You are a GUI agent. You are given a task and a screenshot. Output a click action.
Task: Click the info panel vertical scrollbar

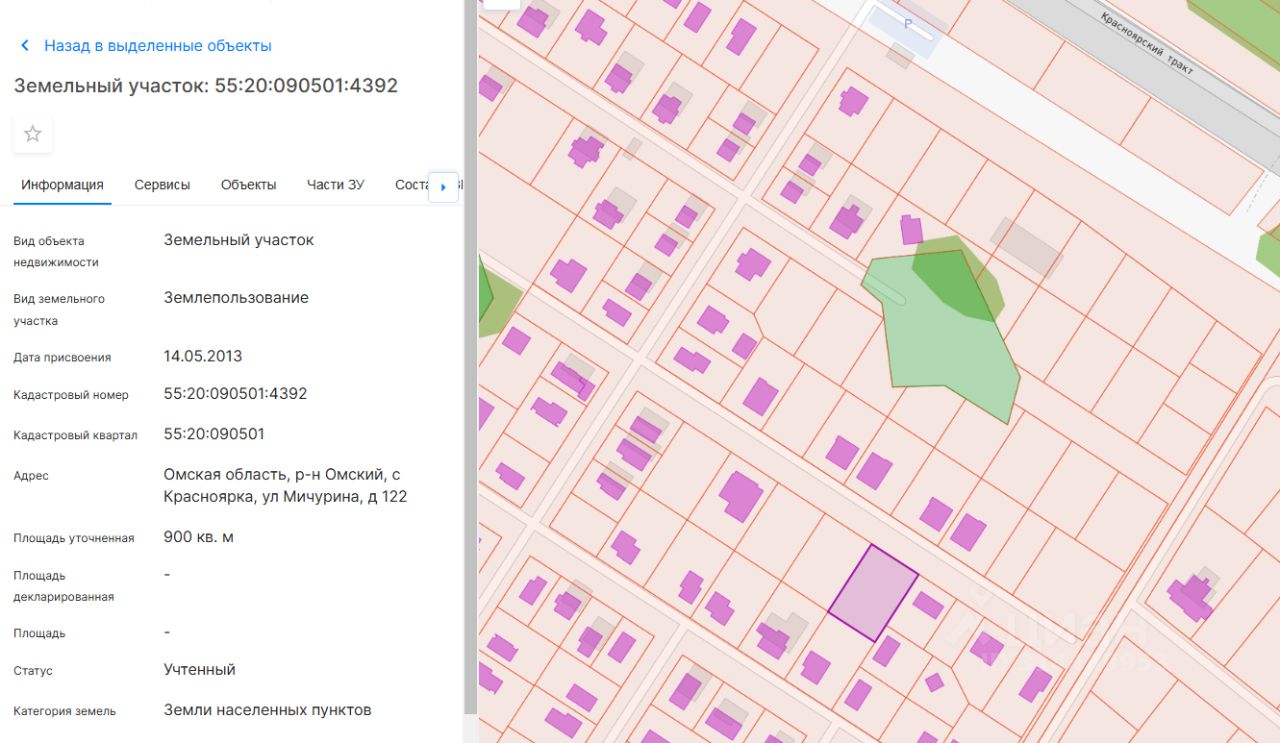coord(469,355)
